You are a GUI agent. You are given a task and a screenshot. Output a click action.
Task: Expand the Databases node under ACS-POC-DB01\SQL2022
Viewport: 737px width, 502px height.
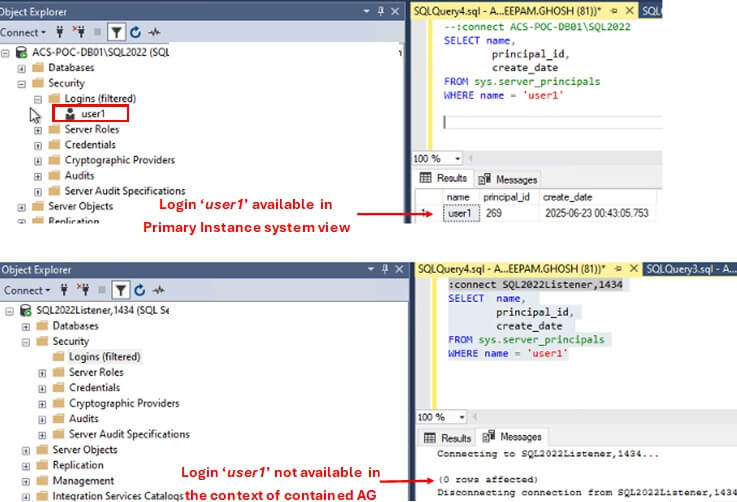(22, 68)
